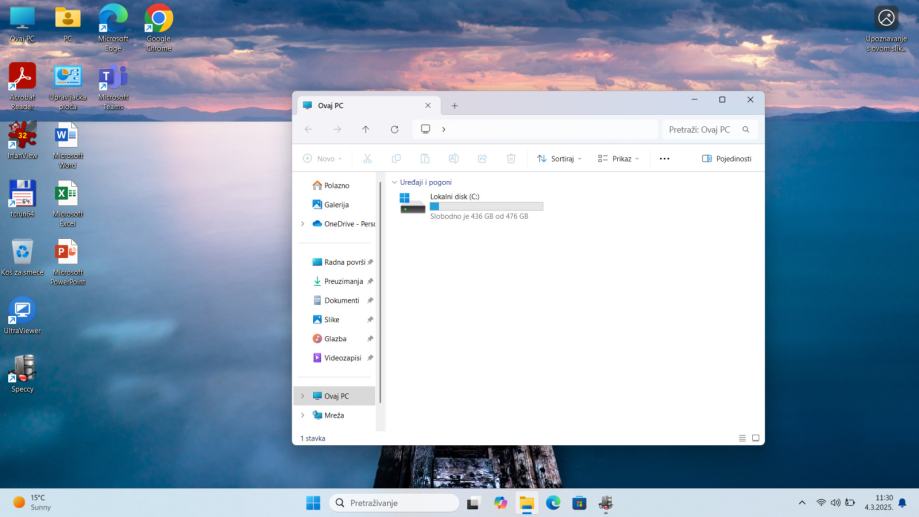919x517 pixels.
Task: Click the Paste toolbar icon in Explorer
Action: click(425, 158)
